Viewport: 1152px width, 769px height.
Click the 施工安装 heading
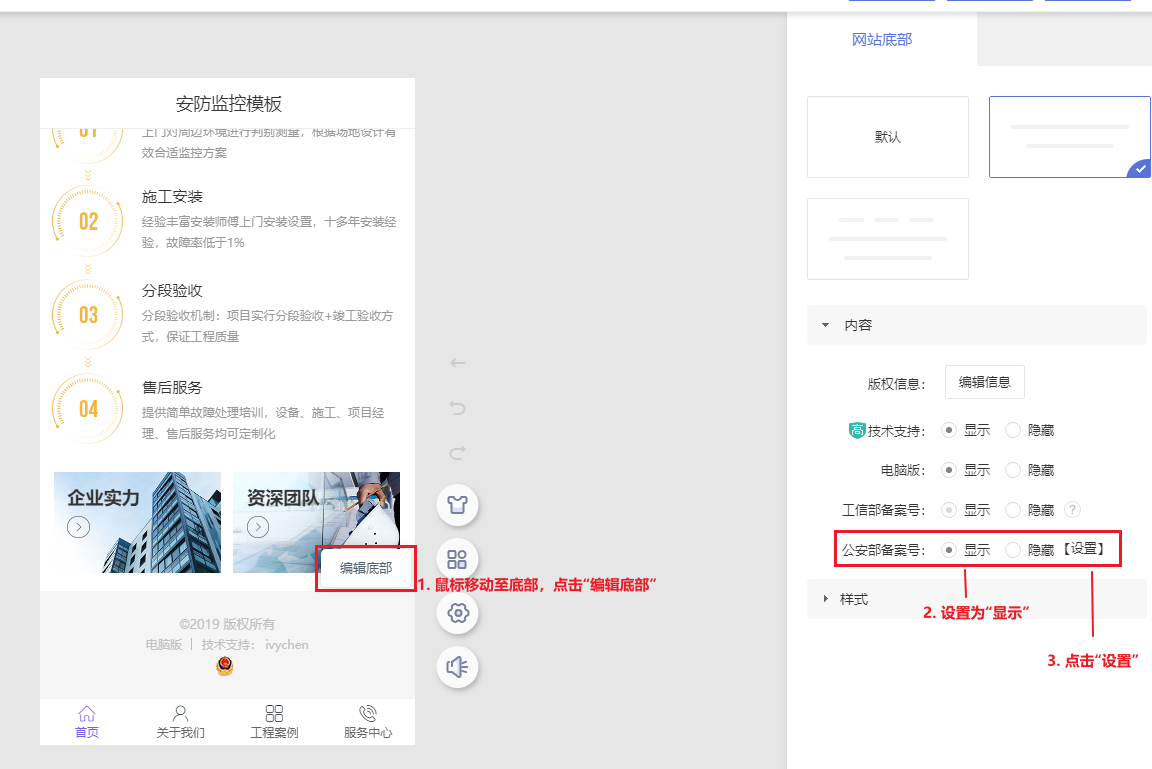coord(172,197)
